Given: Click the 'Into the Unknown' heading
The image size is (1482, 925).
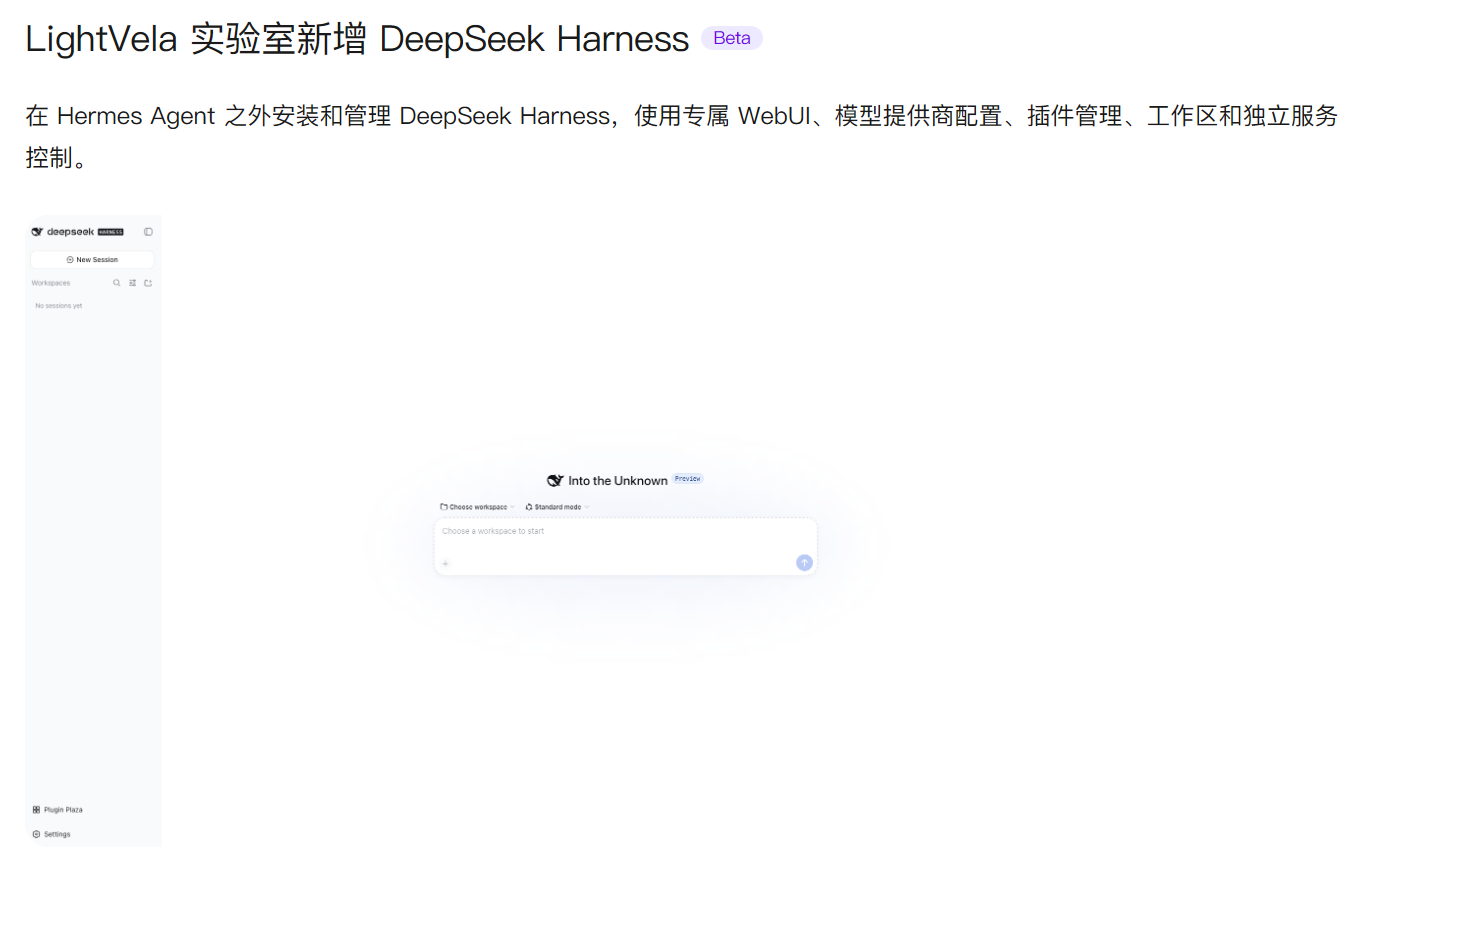Looking at the screenshot, I should point(618,481).
